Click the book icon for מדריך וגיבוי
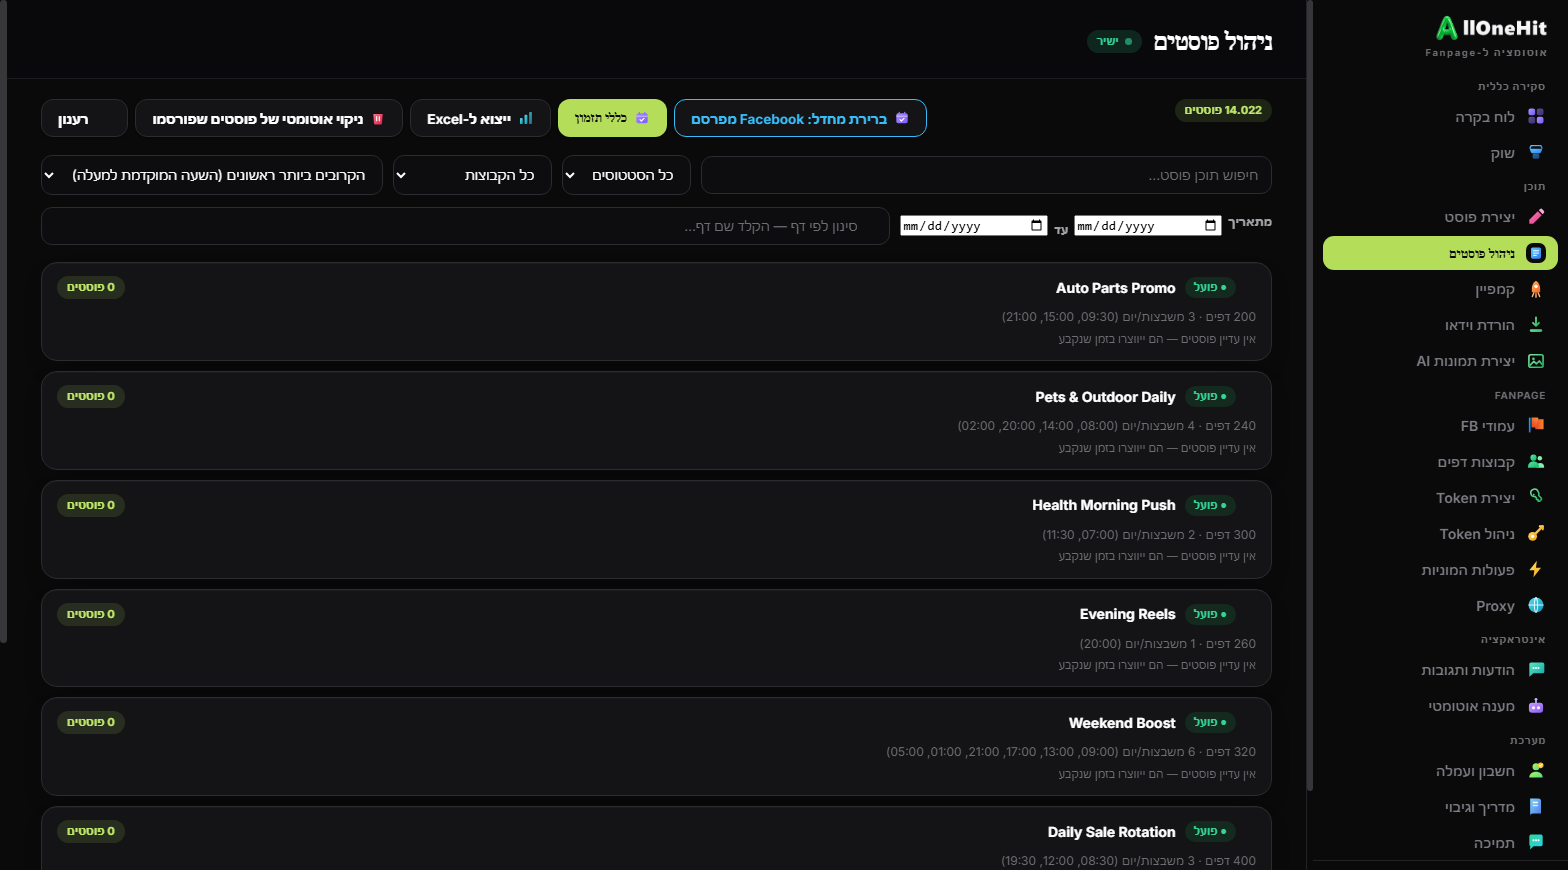1568x870 pixels. [x=1536, y=807]
